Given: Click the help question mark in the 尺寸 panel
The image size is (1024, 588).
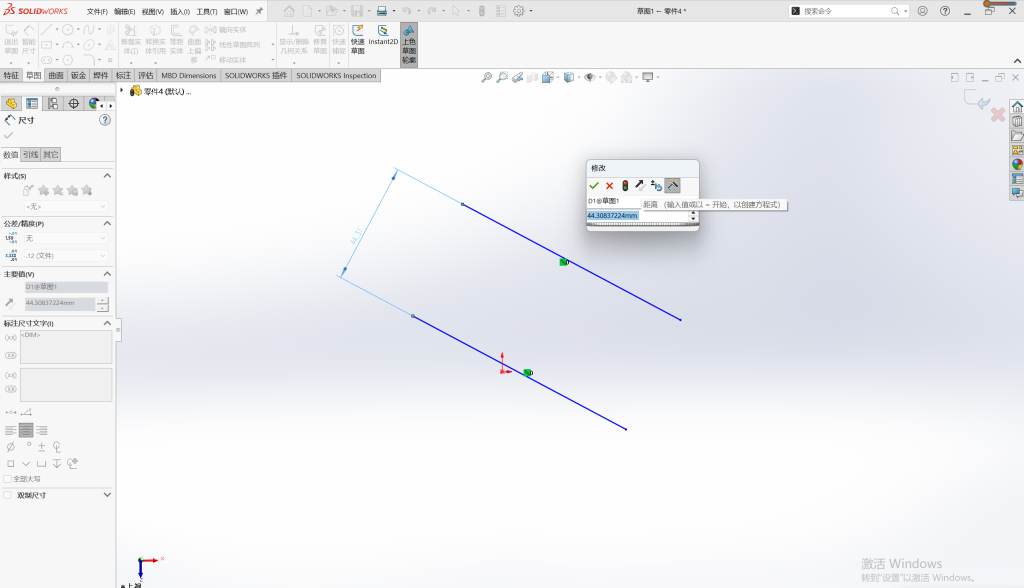Looking at the screenshot, I should pyautogui.click(x=104, y=120).
